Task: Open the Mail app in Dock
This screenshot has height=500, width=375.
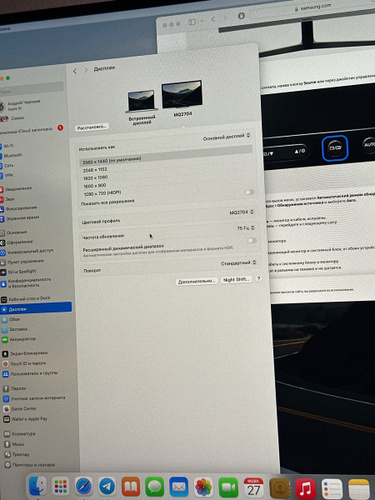Action: click(179, 487)
